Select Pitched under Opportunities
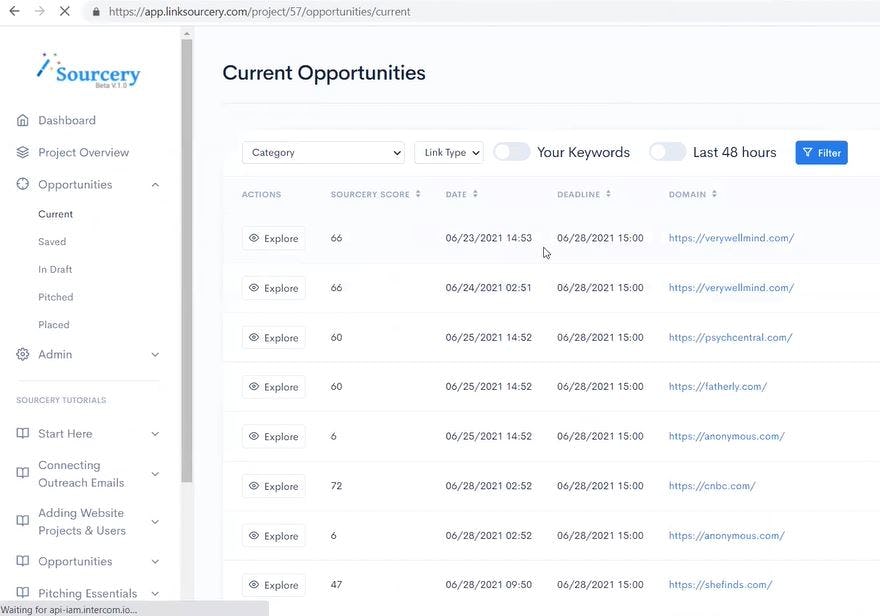 point(56,297)
